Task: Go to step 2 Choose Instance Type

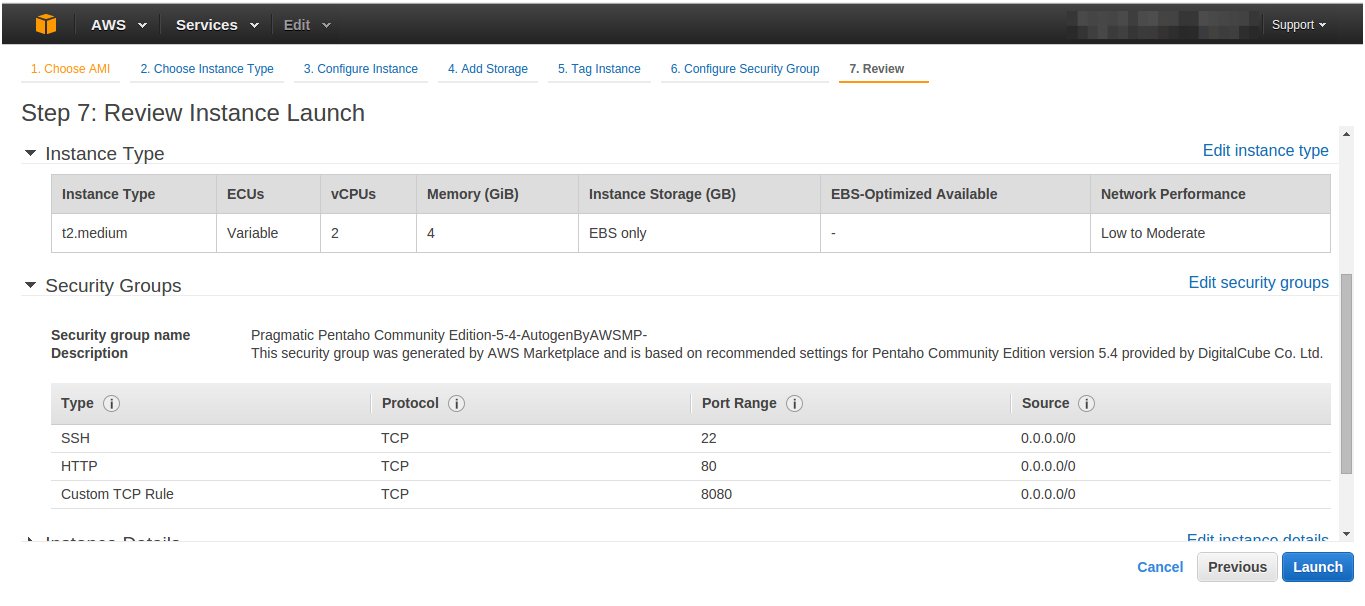Action: [x=207, y=69]
